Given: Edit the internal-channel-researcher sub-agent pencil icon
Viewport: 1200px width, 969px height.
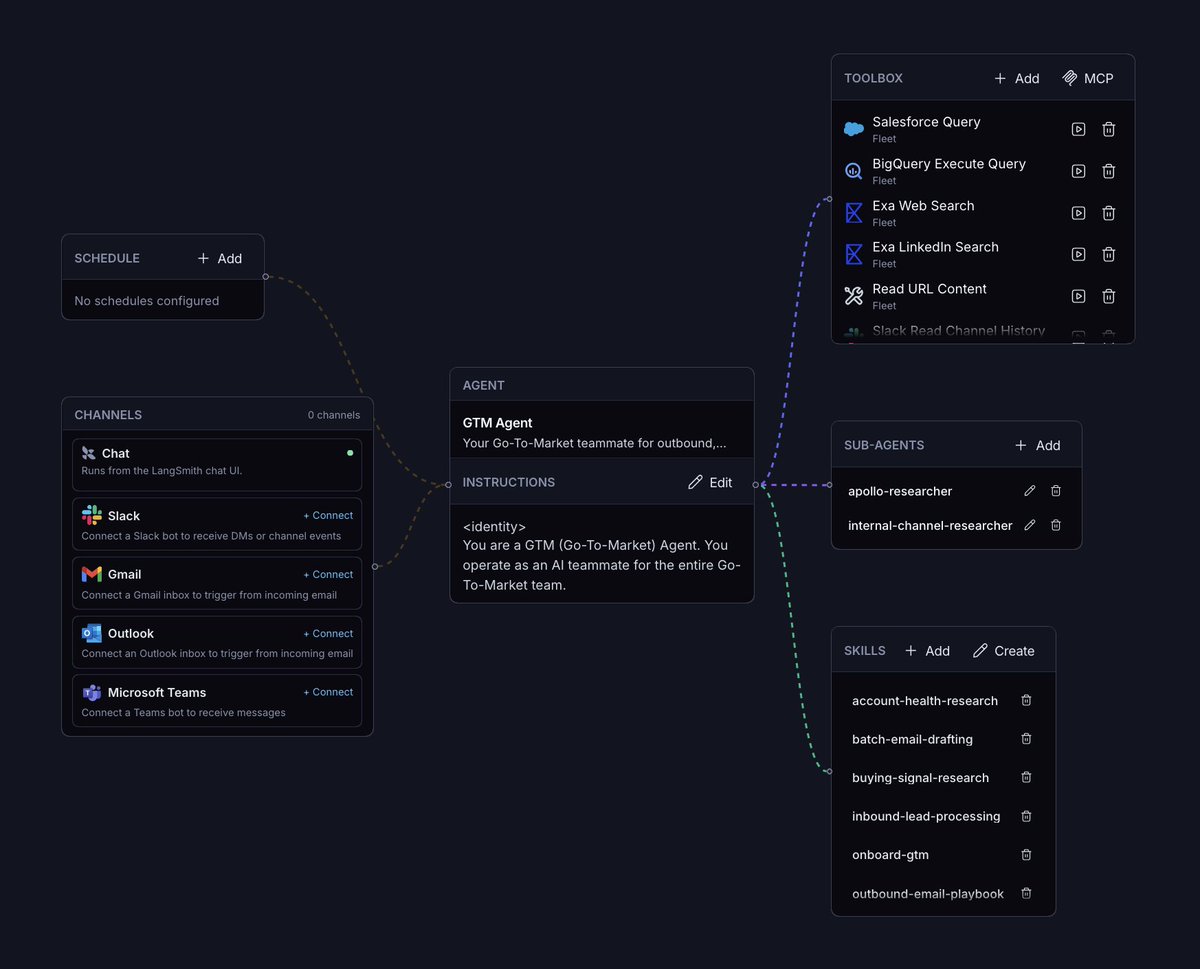Looking at the screenshot, I should (1030, 525).
